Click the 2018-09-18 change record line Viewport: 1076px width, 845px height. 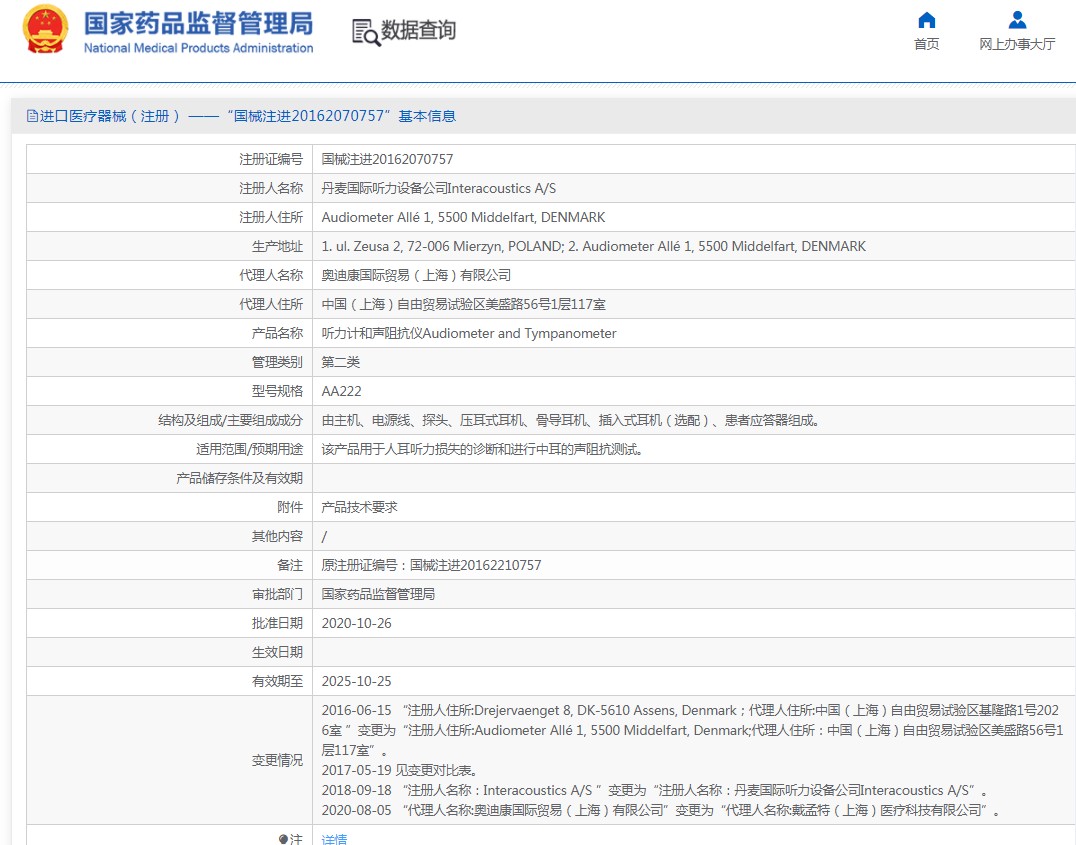pos(655,790)
